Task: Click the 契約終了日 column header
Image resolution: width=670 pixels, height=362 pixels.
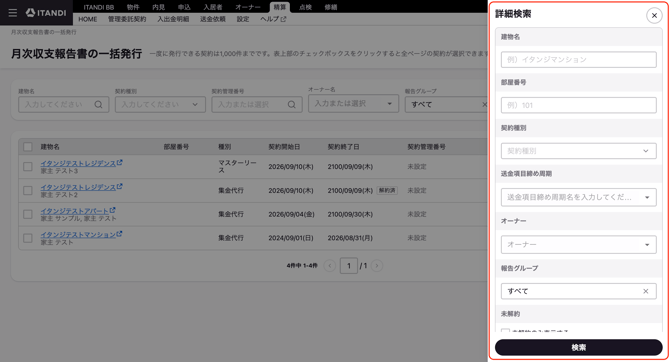Action: click(344, 147)
